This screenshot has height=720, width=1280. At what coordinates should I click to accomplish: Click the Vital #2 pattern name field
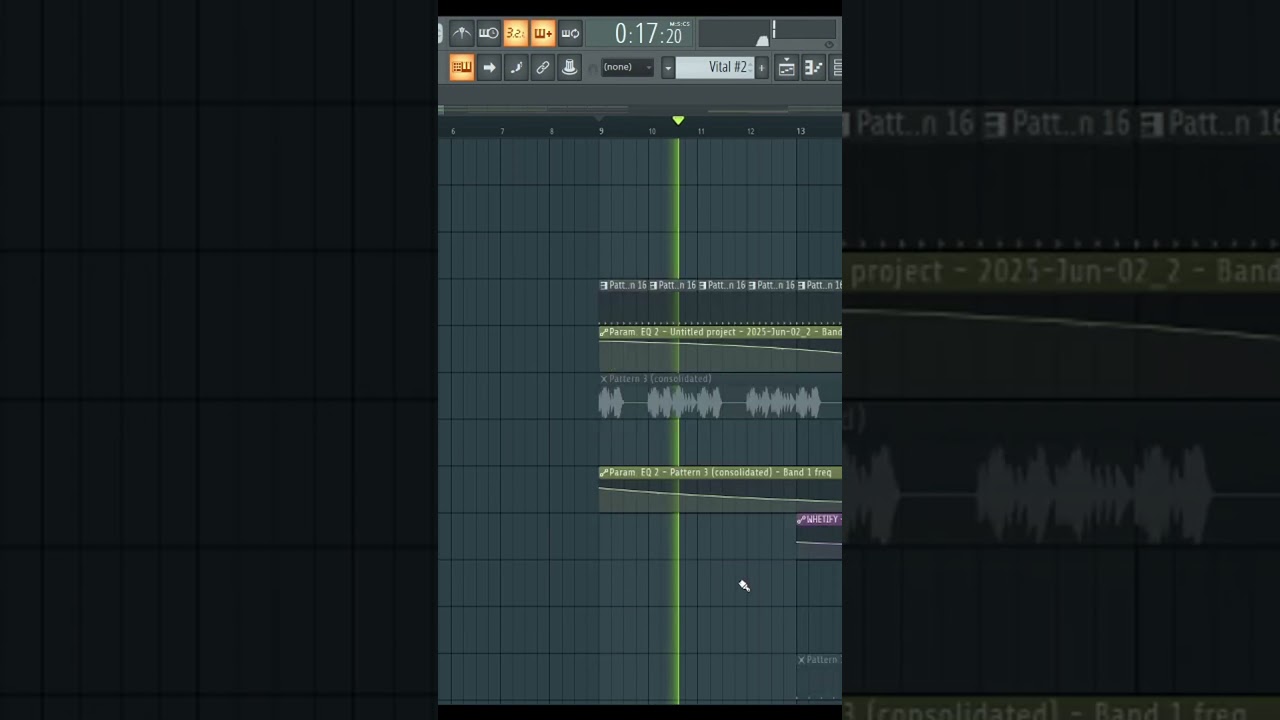pos(715,67)
